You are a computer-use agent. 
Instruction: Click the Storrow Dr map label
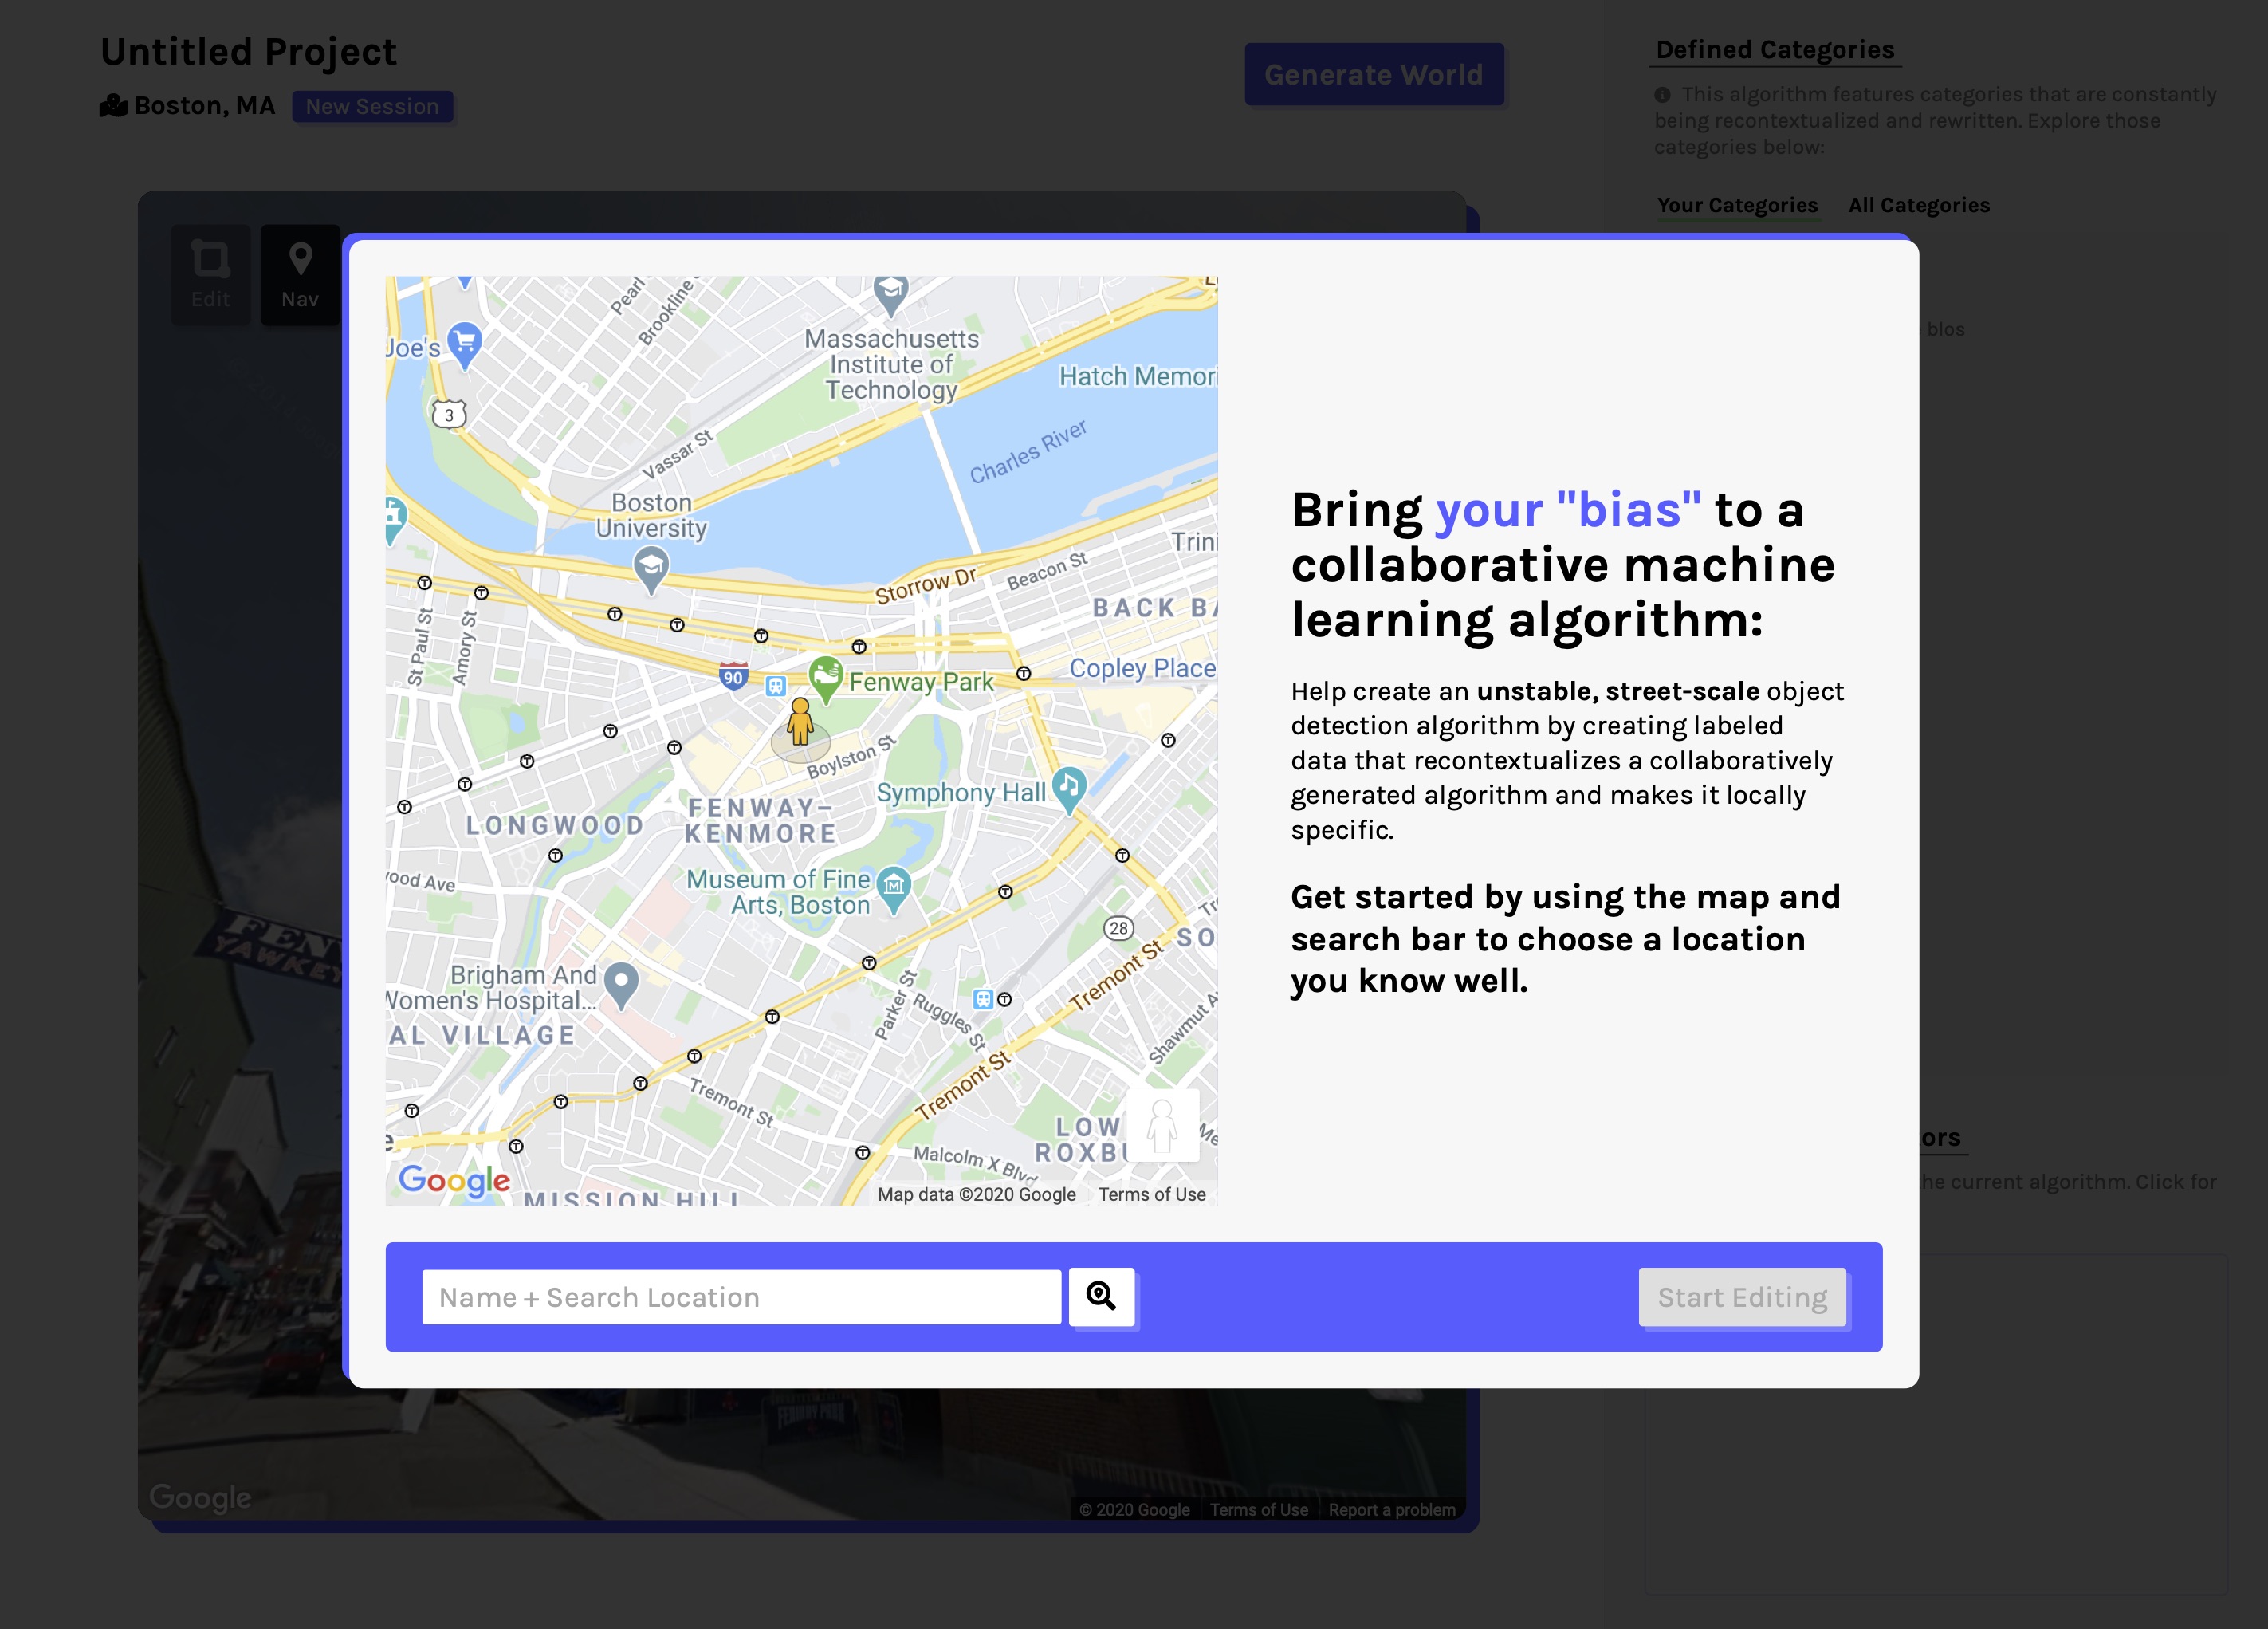point(925,585)
